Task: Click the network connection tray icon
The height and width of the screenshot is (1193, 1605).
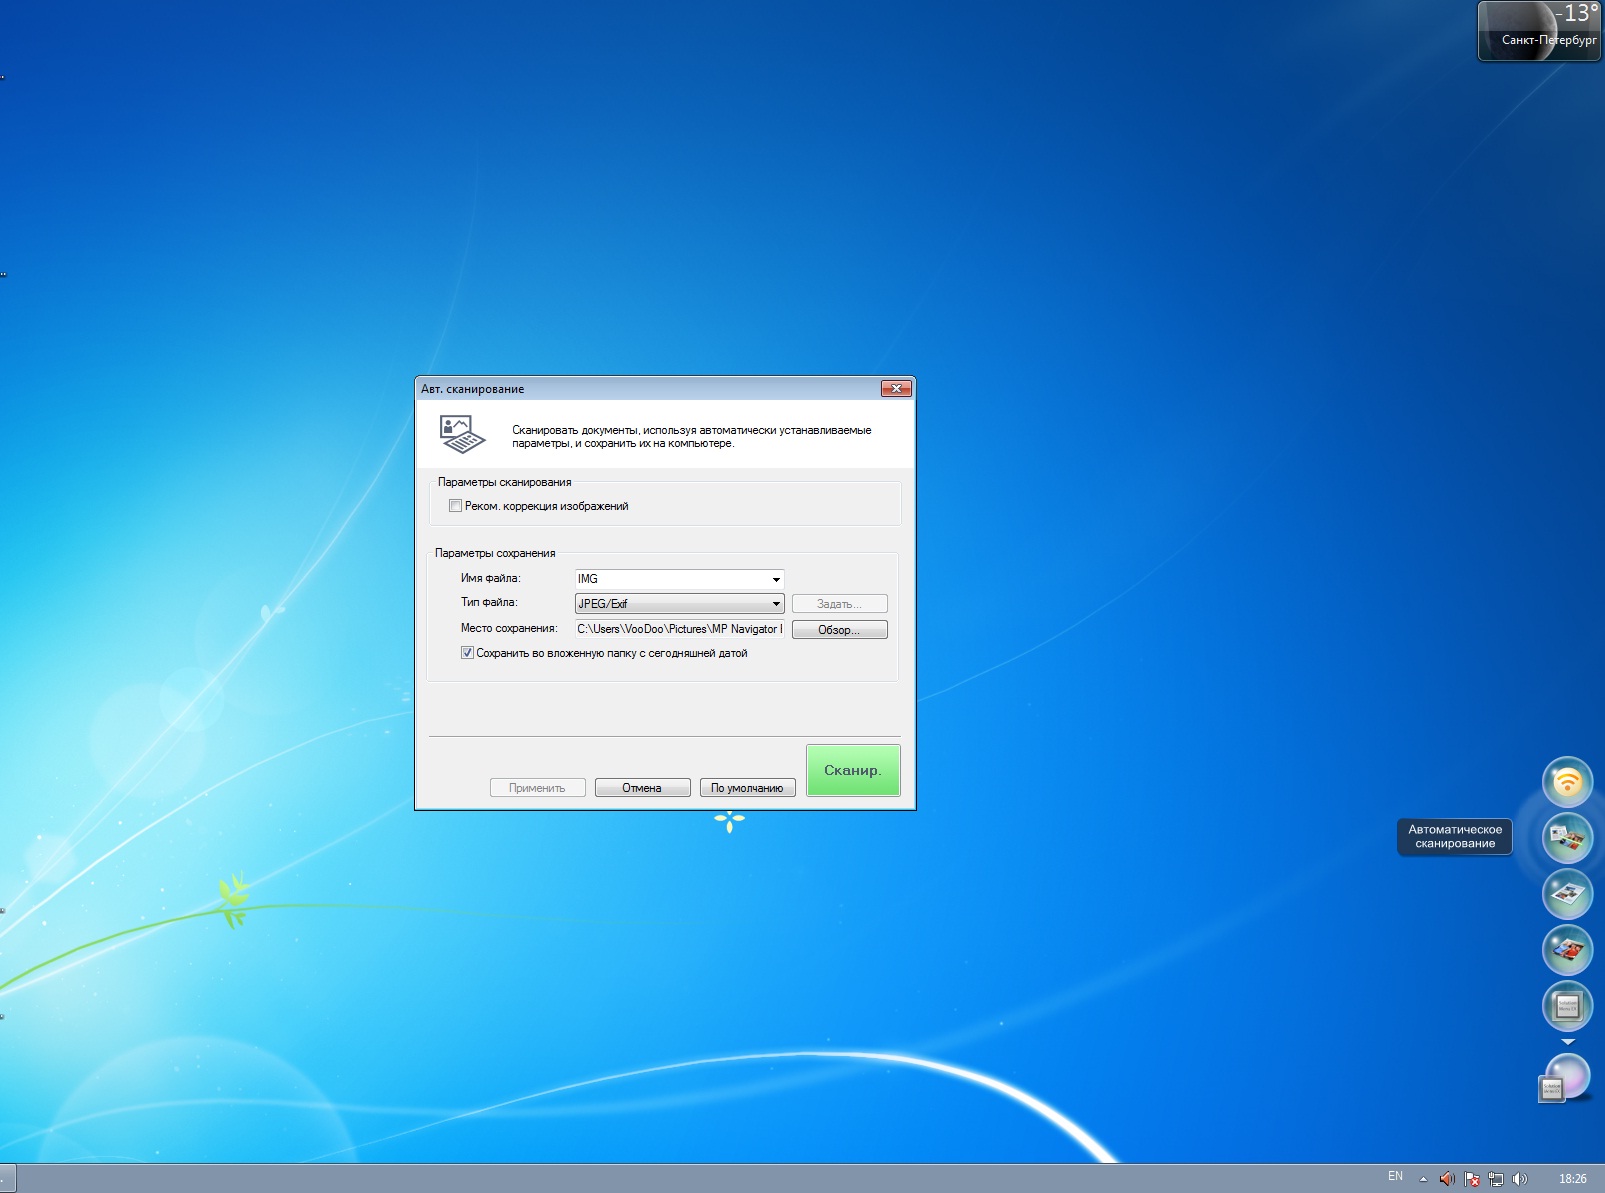Action: pyautogui.click(x=1496, y=1179)
